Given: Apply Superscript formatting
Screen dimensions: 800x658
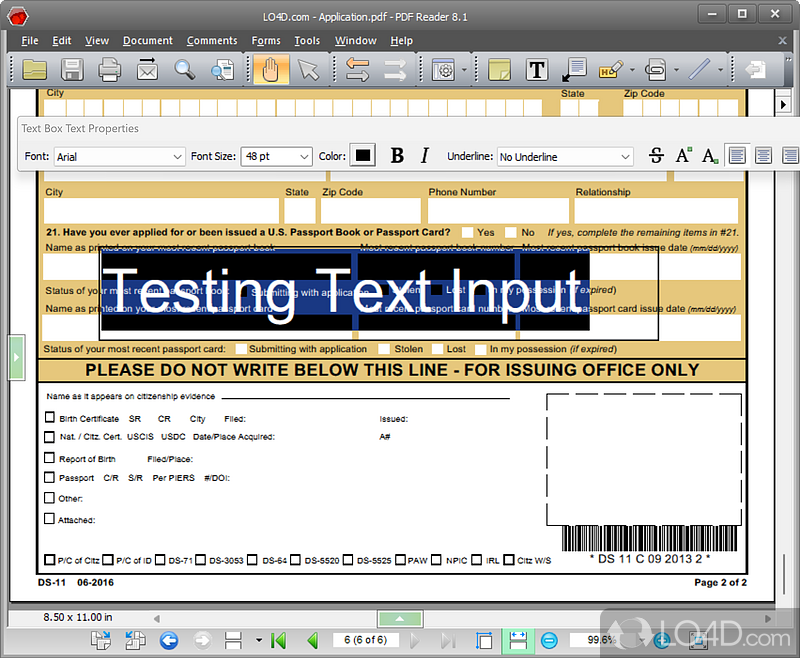Looking at the screenshot, I should coord(683,156).
